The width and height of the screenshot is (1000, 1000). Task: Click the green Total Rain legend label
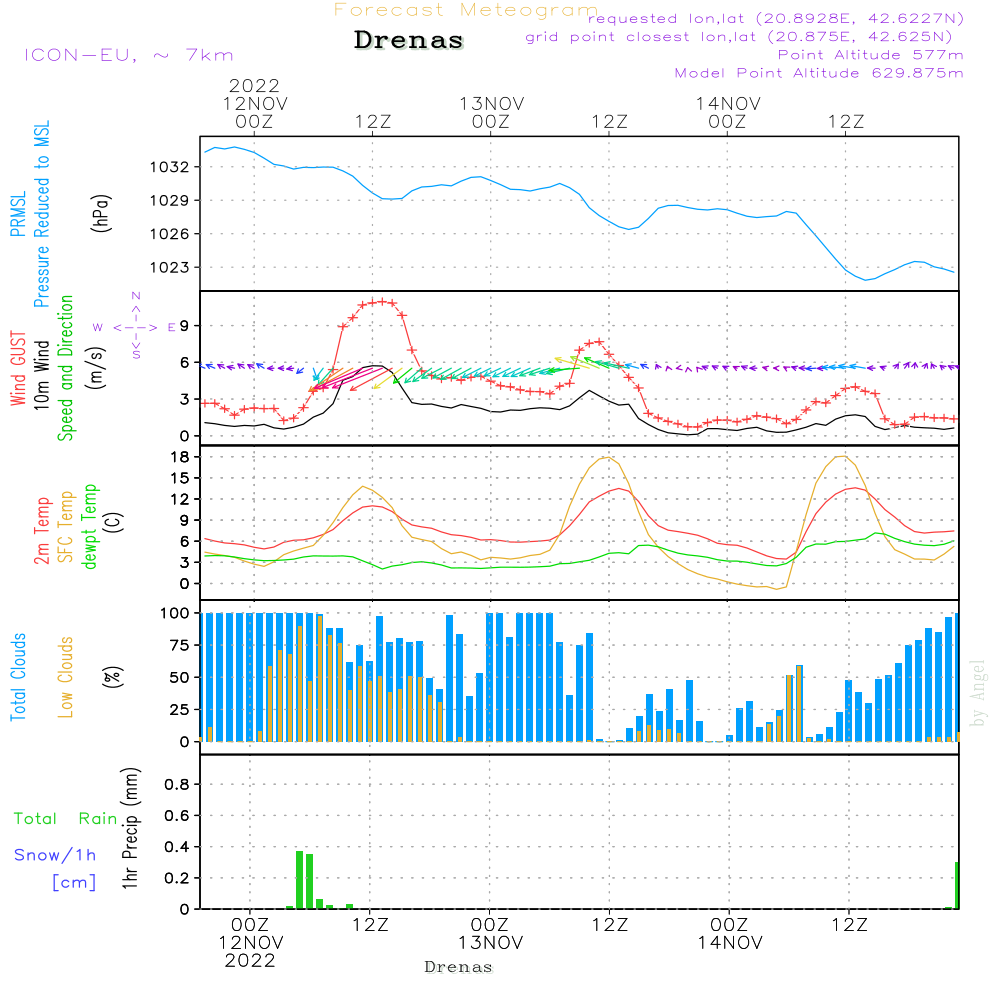(66, 819)
